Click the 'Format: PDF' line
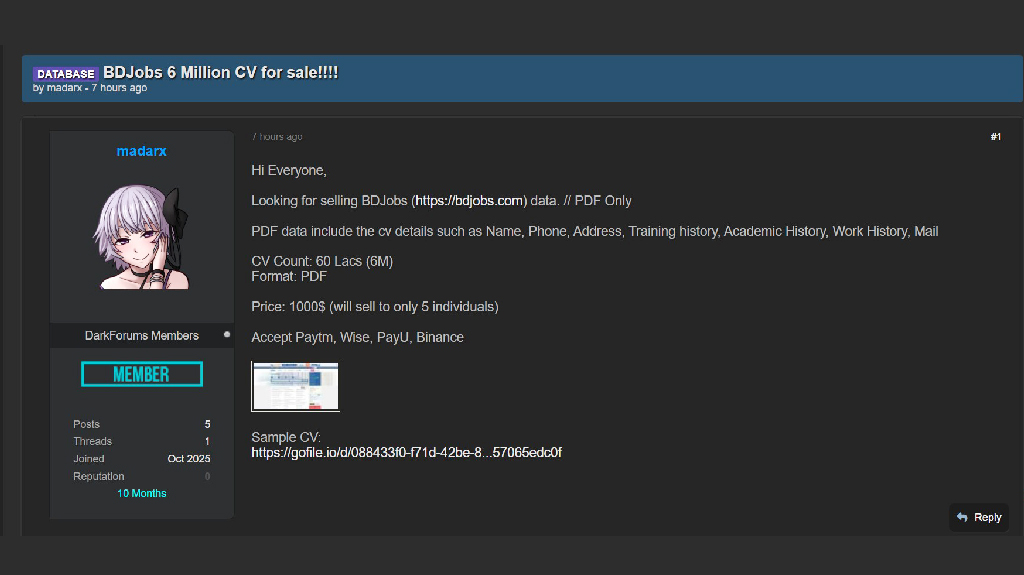 tap(289, 276)
